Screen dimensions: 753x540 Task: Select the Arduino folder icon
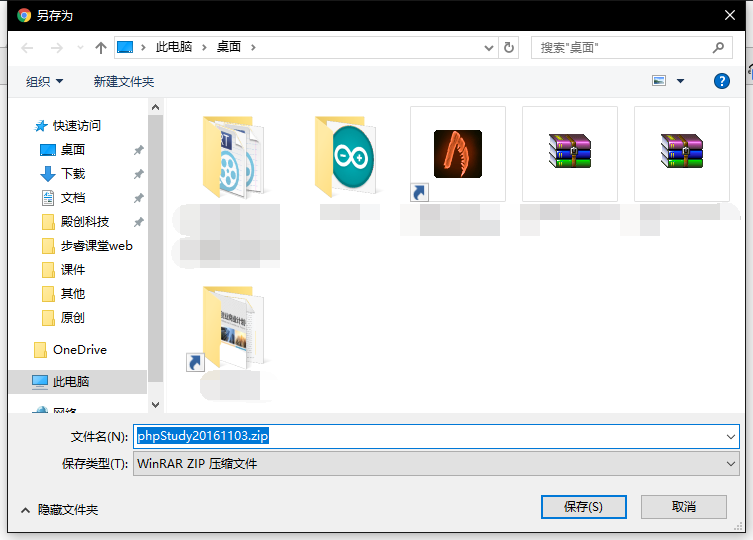click(346, 156)
